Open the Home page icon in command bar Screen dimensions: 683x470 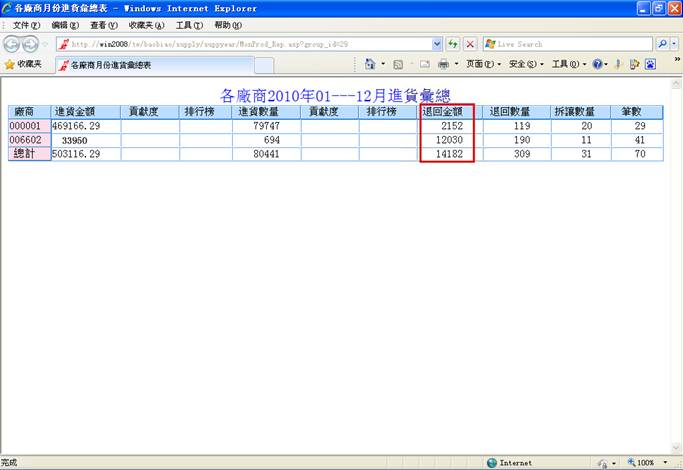(370, 64)
